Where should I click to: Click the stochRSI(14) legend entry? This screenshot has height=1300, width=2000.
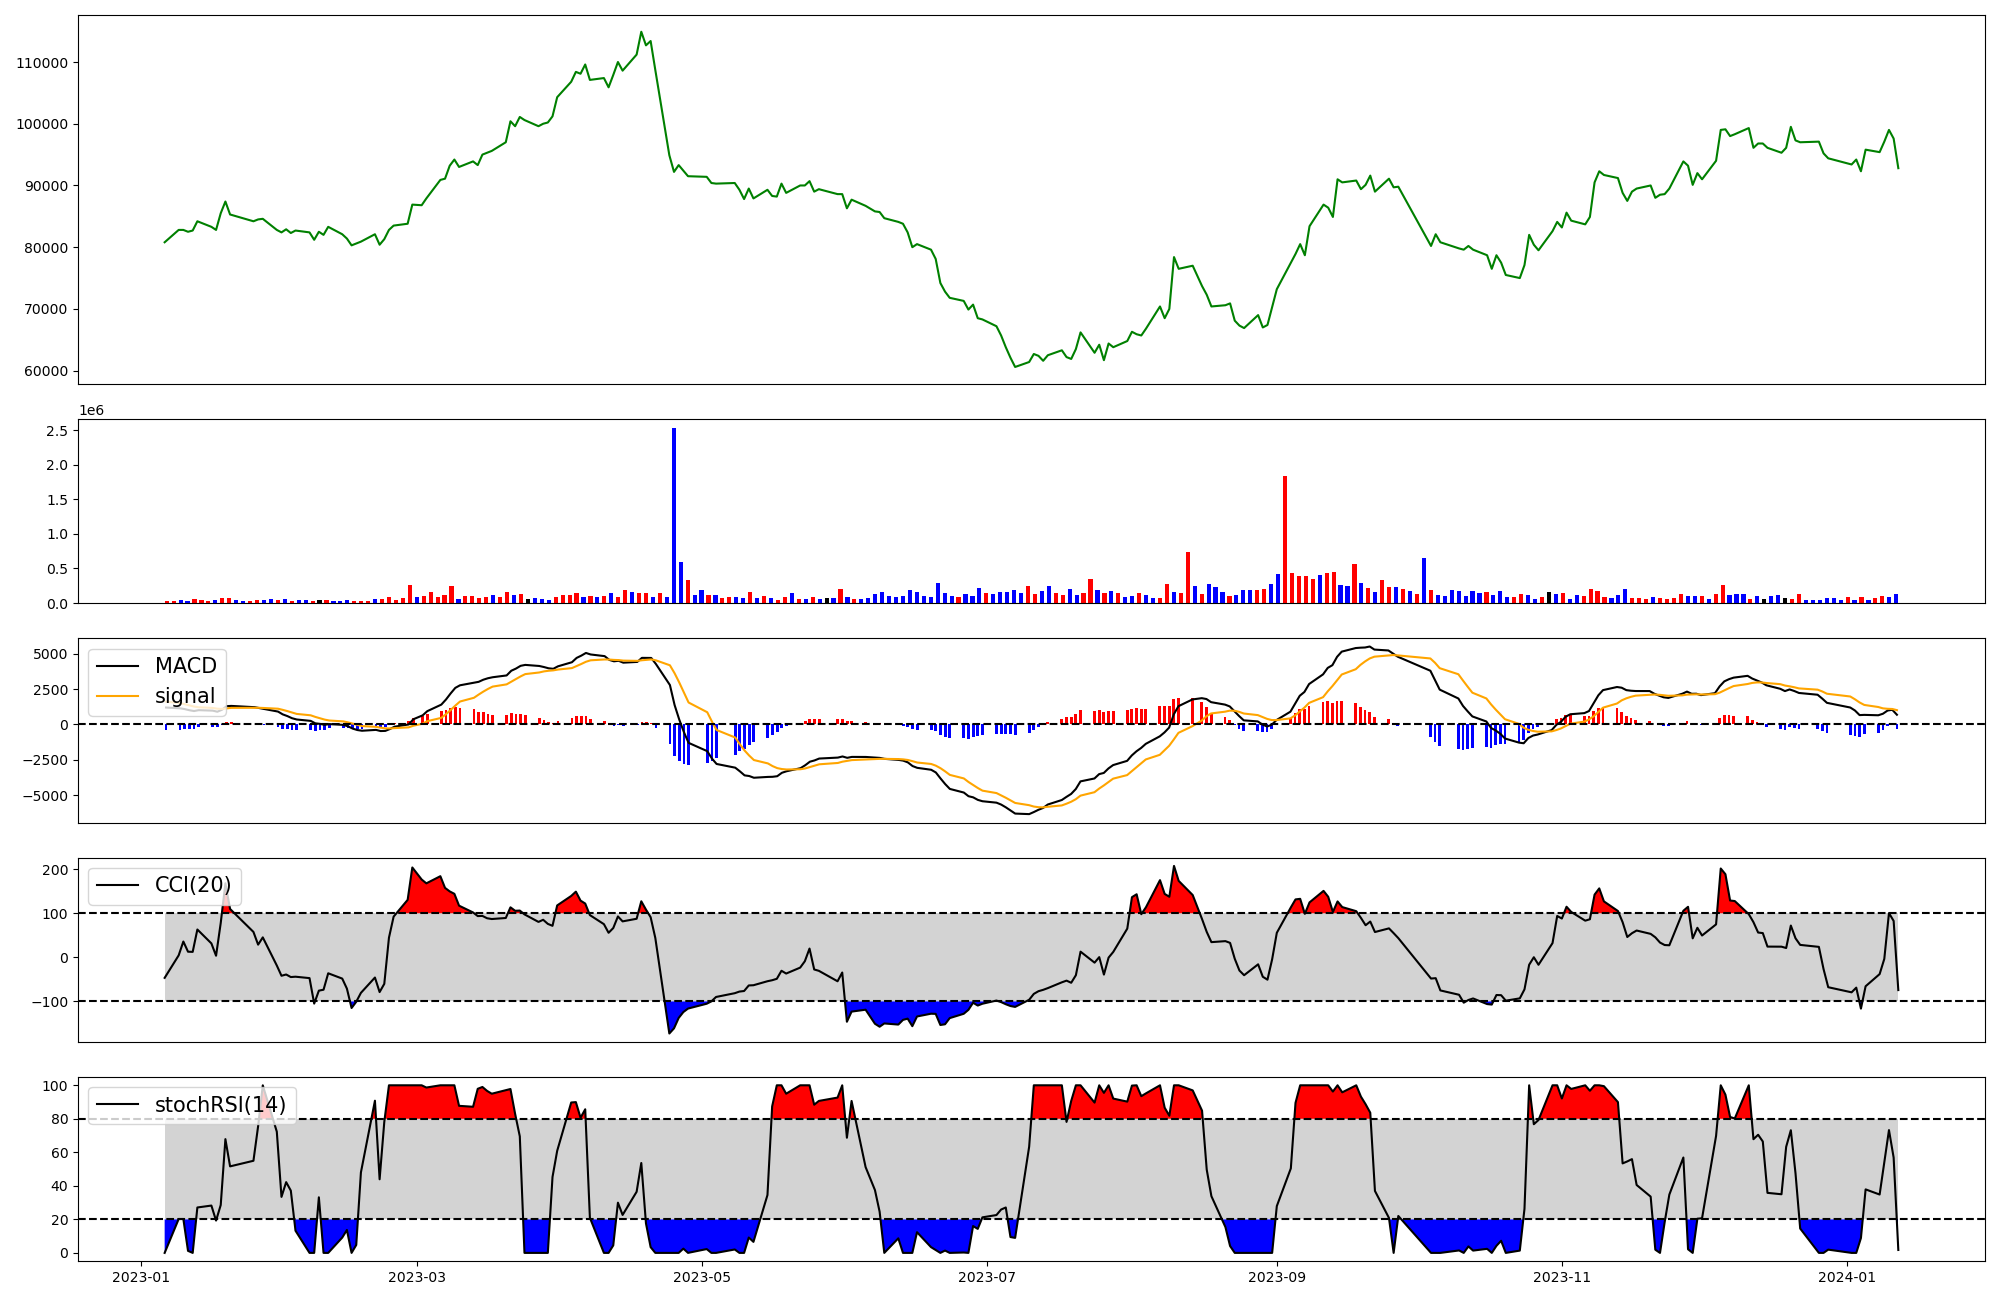pos(220,1105)
